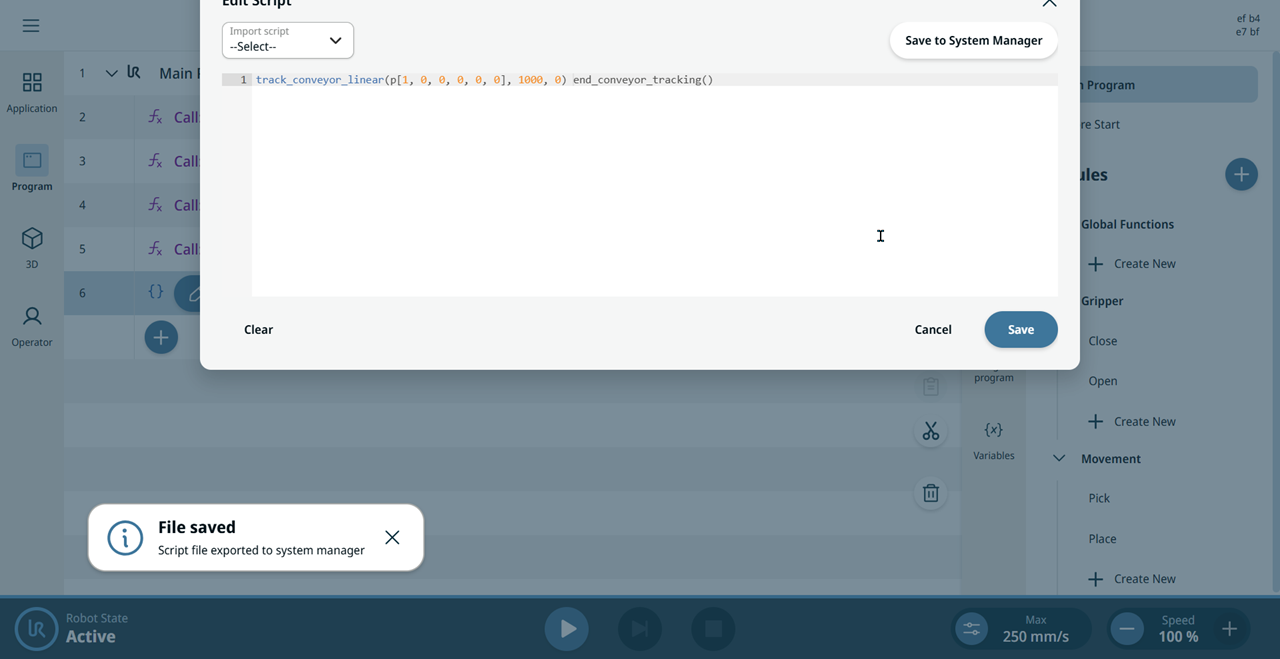The width and height of the screenshot is (1280, 659).
Task: Click the play button in bottom bar
Action: click(567, 629)
